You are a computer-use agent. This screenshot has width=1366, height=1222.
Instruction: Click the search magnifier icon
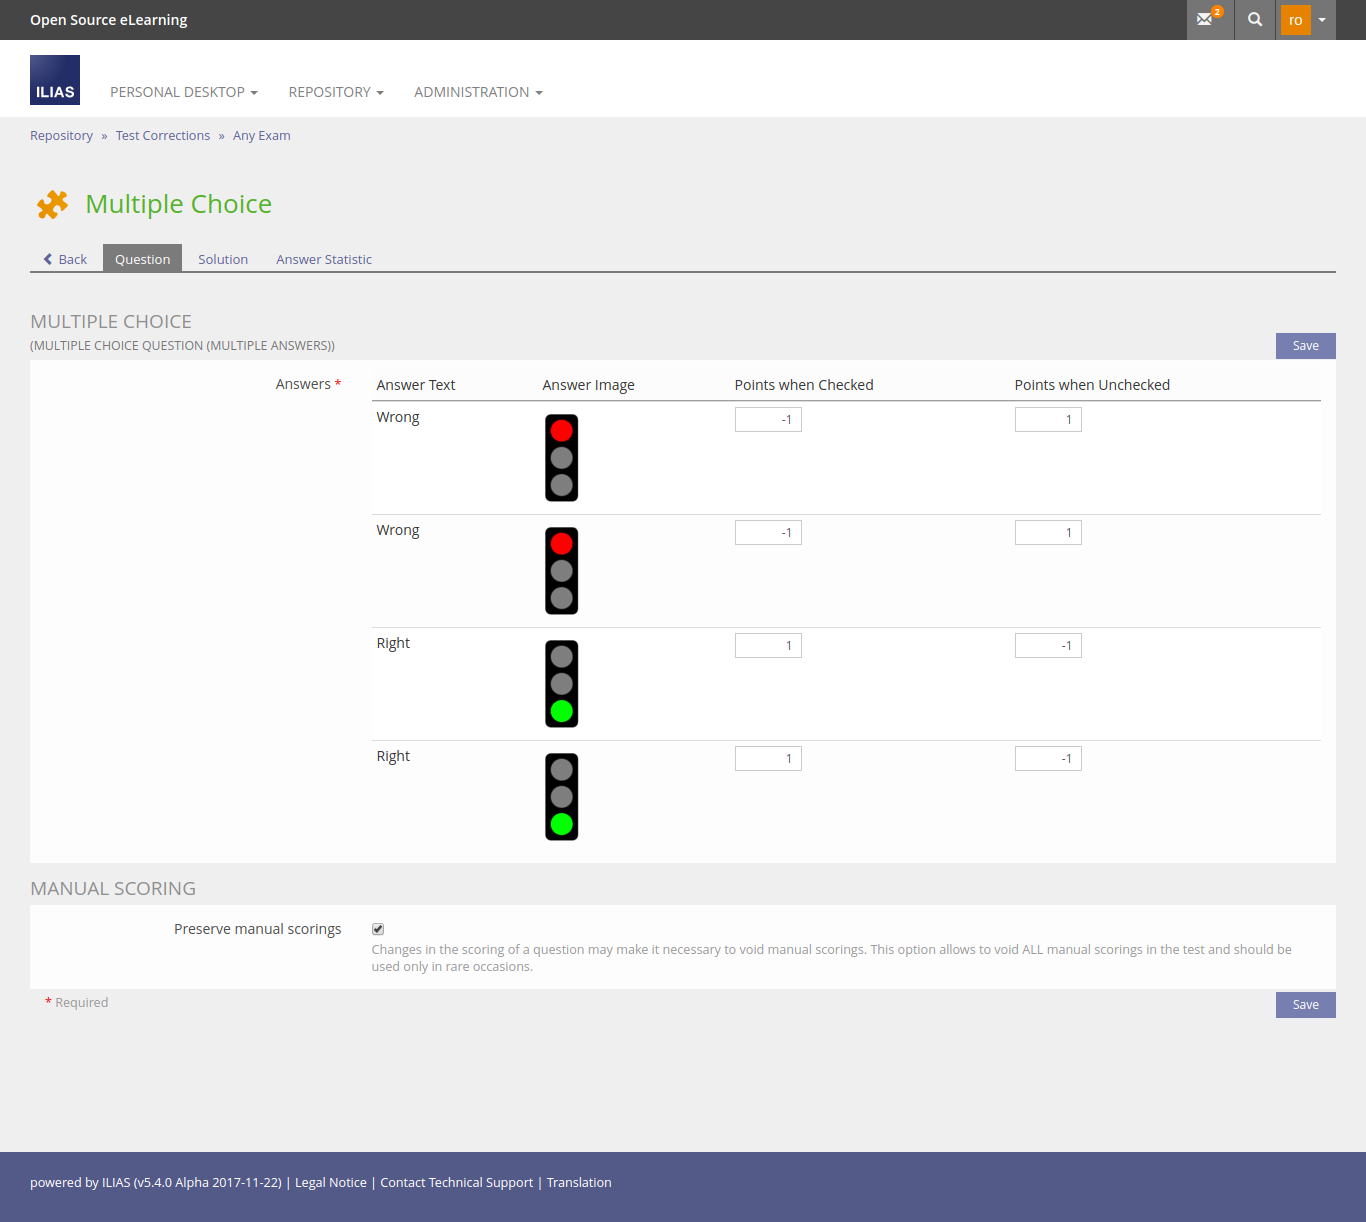coord(1255,19)
